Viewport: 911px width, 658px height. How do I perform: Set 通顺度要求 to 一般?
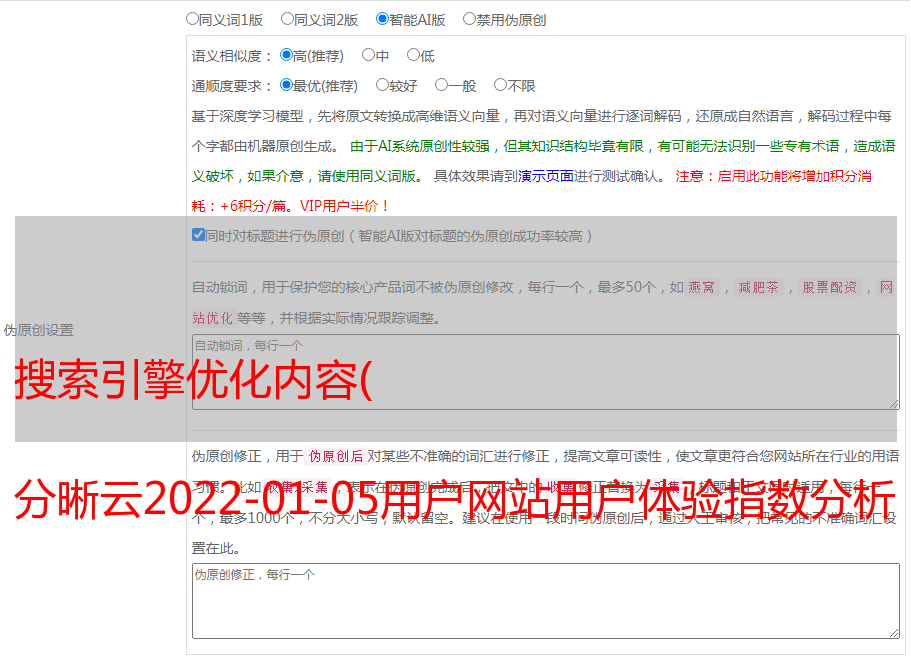pyautogui.click(x=441, y=85)
